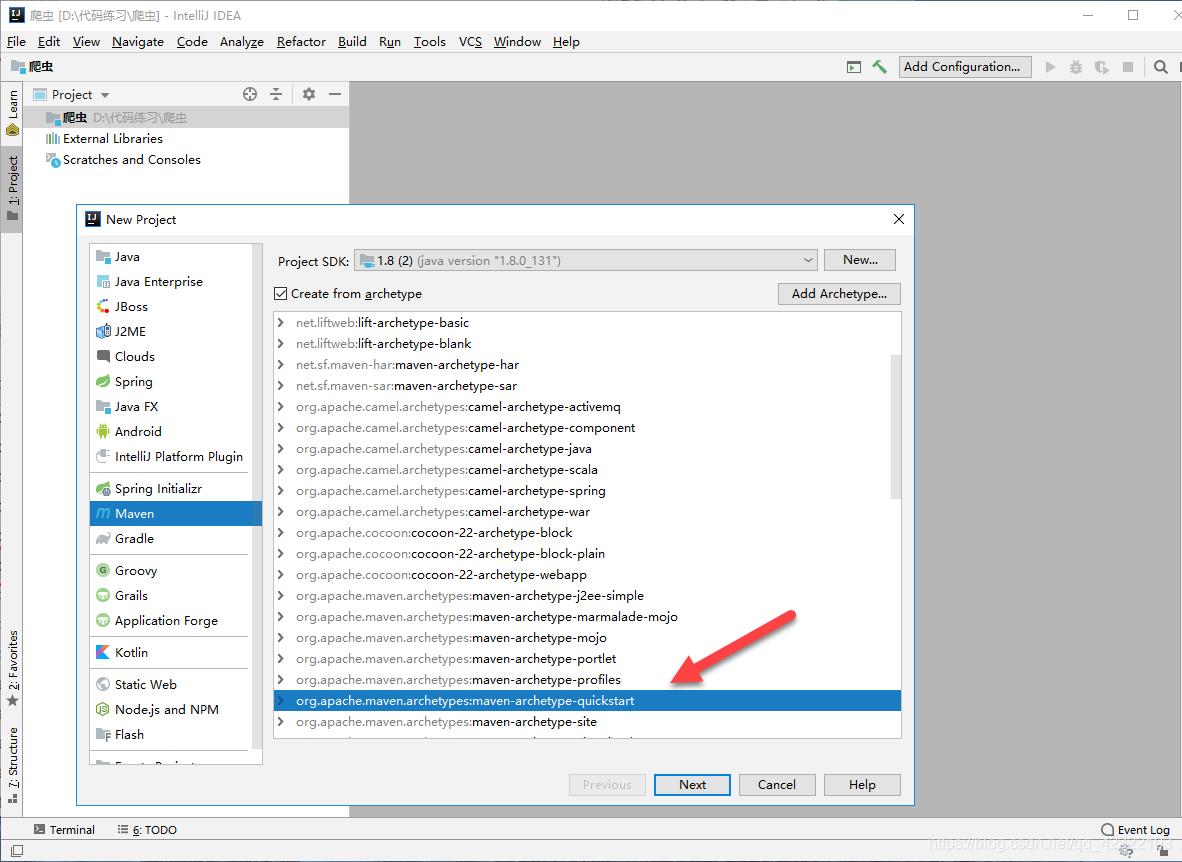Click archetype list vertical scrollbar
The width and height of the screenshot is (1182, 862).
[x=896, y=426]
